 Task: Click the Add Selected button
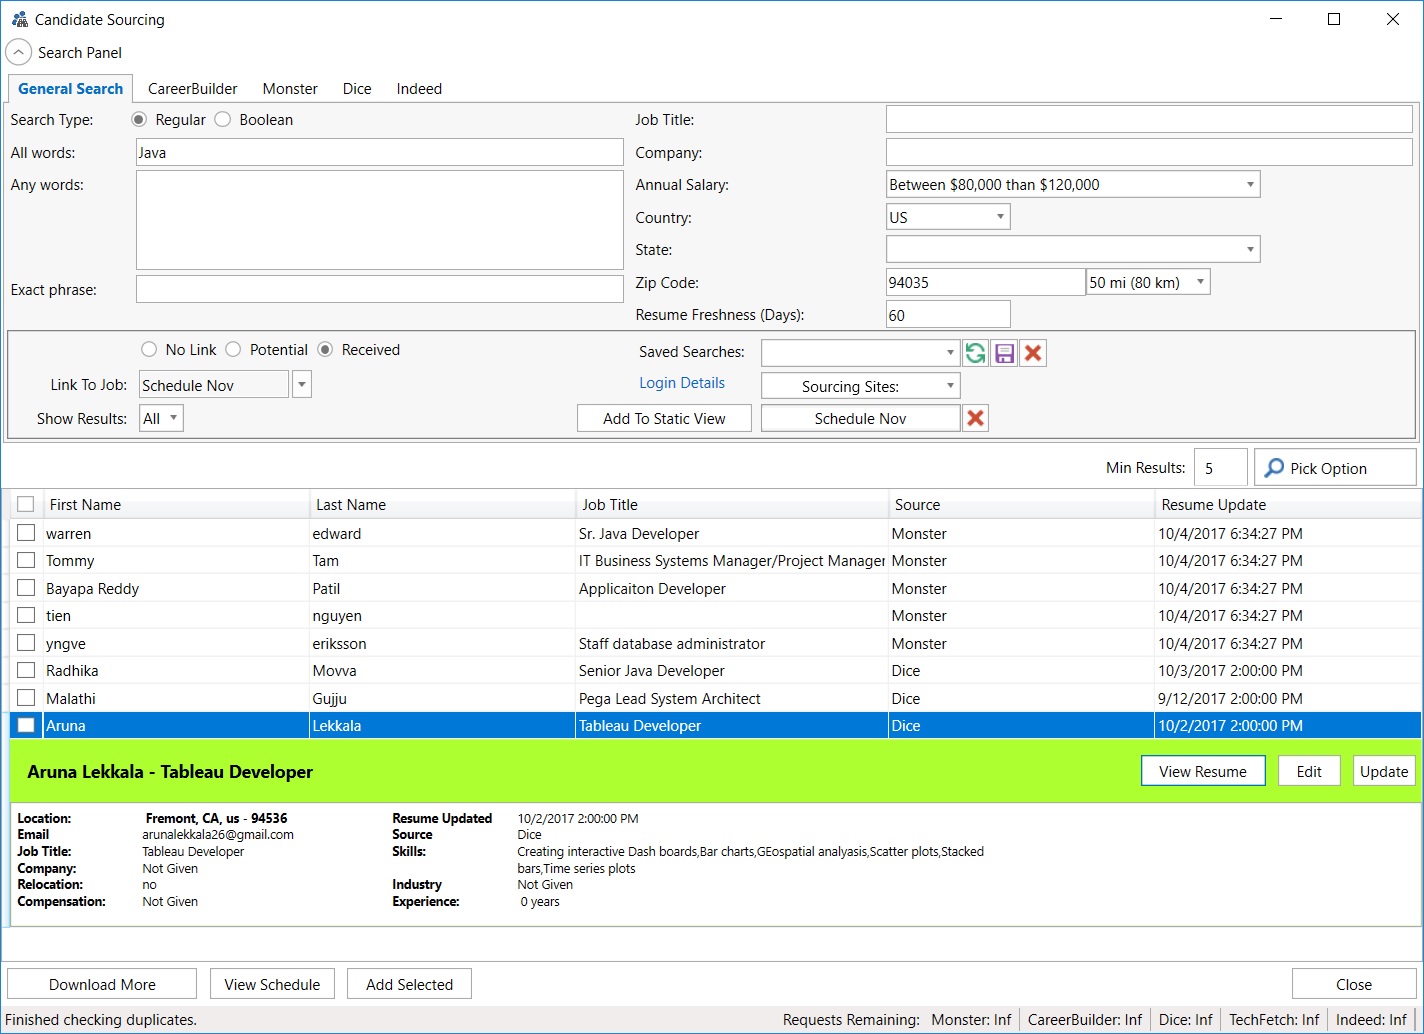[409, 984]
